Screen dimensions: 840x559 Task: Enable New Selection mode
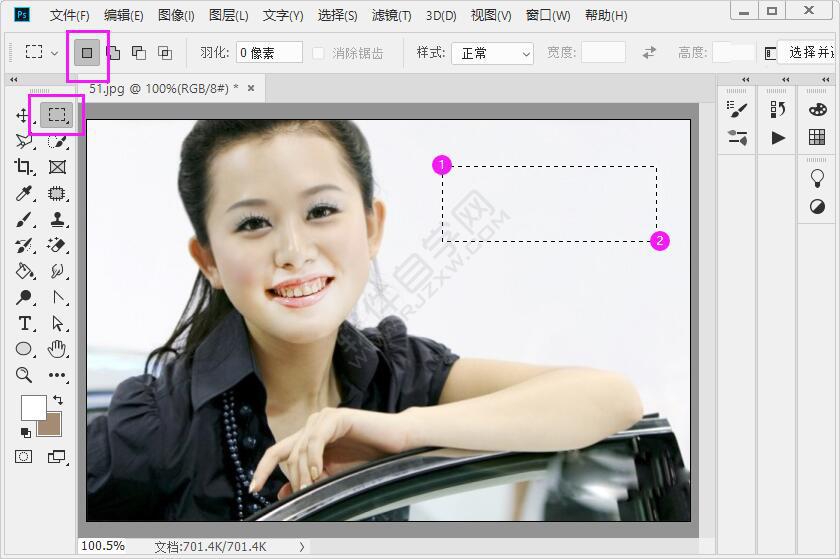(x=87, y=53)
